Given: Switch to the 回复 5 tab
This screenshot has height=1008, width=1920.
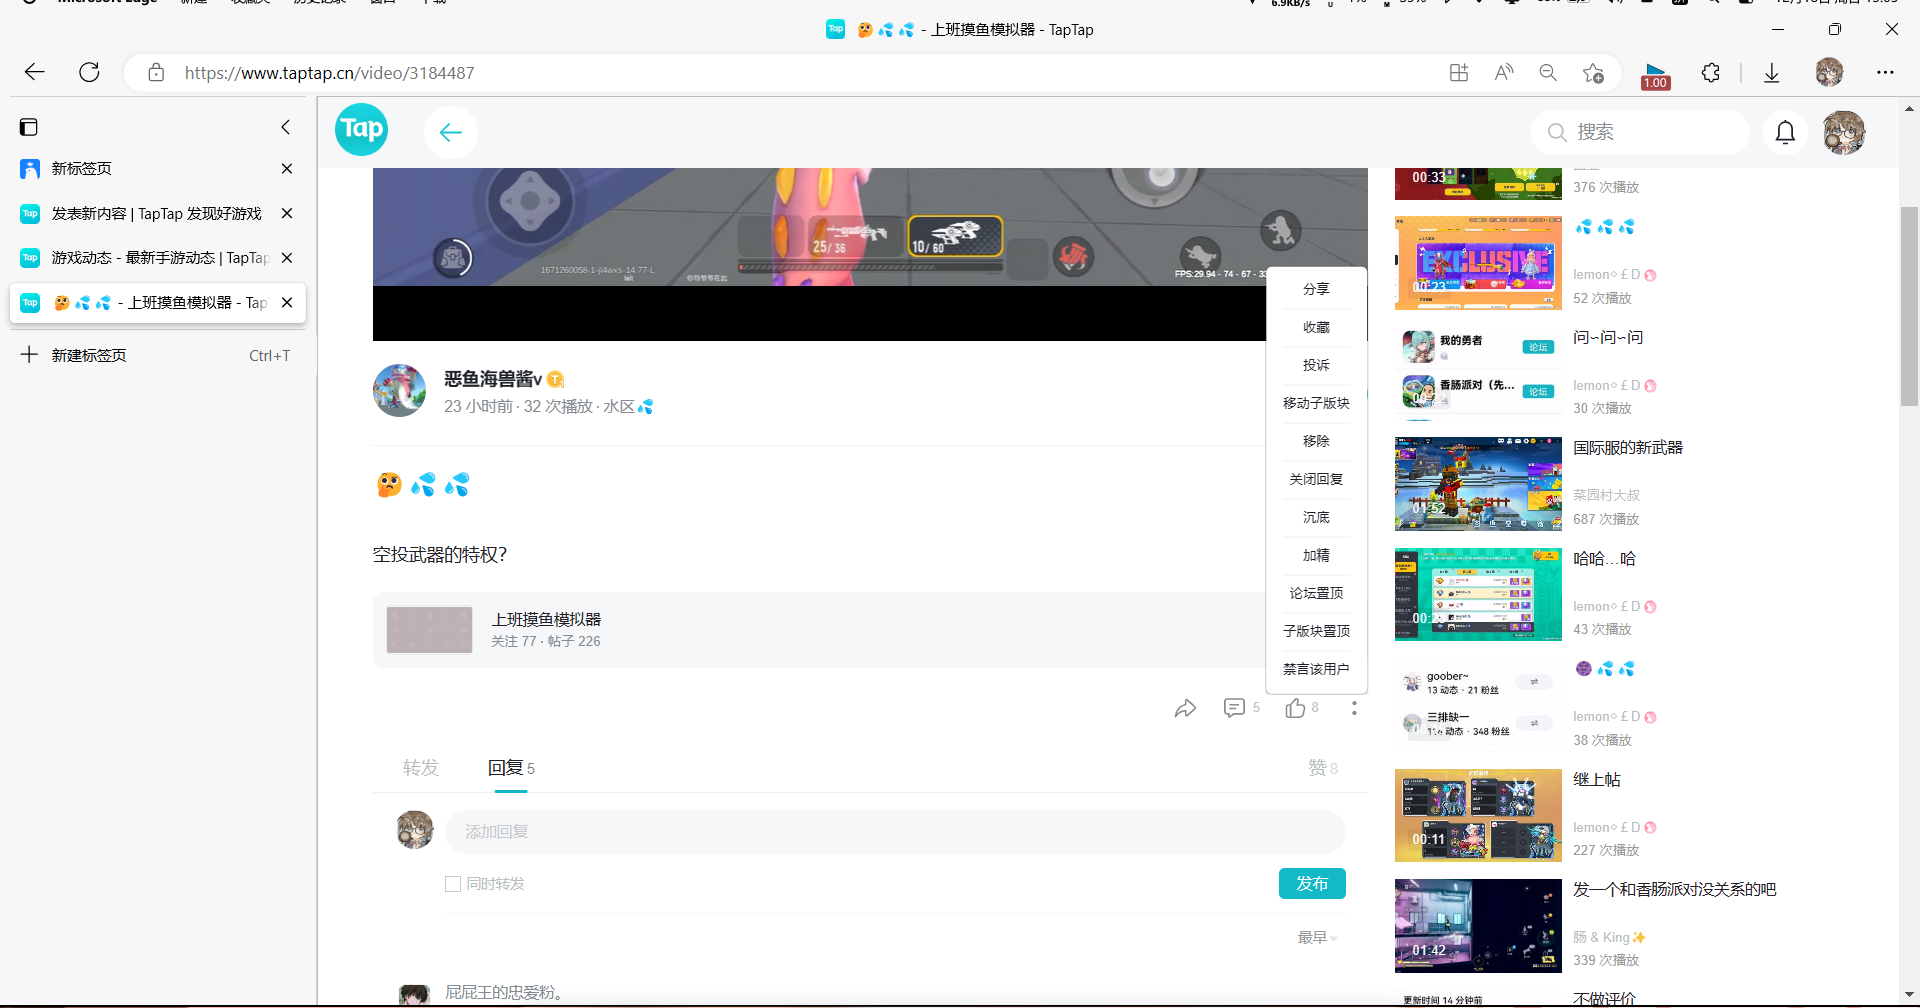Looking at the screenshot, I should (511, 768).
